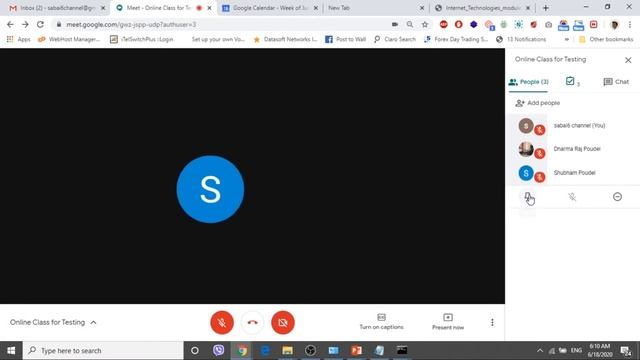The height and width of the screenshot is (360, 640).
Task: Open a new browser tab
Action: [546, 8]
